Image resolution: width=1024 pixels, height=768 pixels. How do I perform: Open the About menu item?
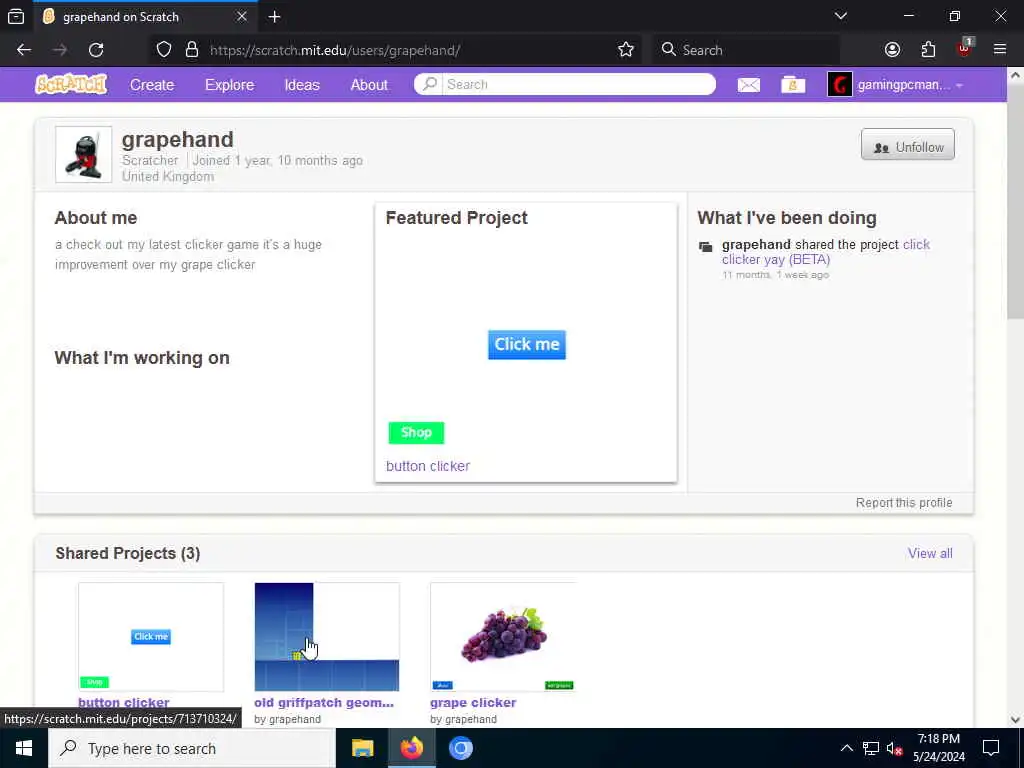click(x=369, y=85)
